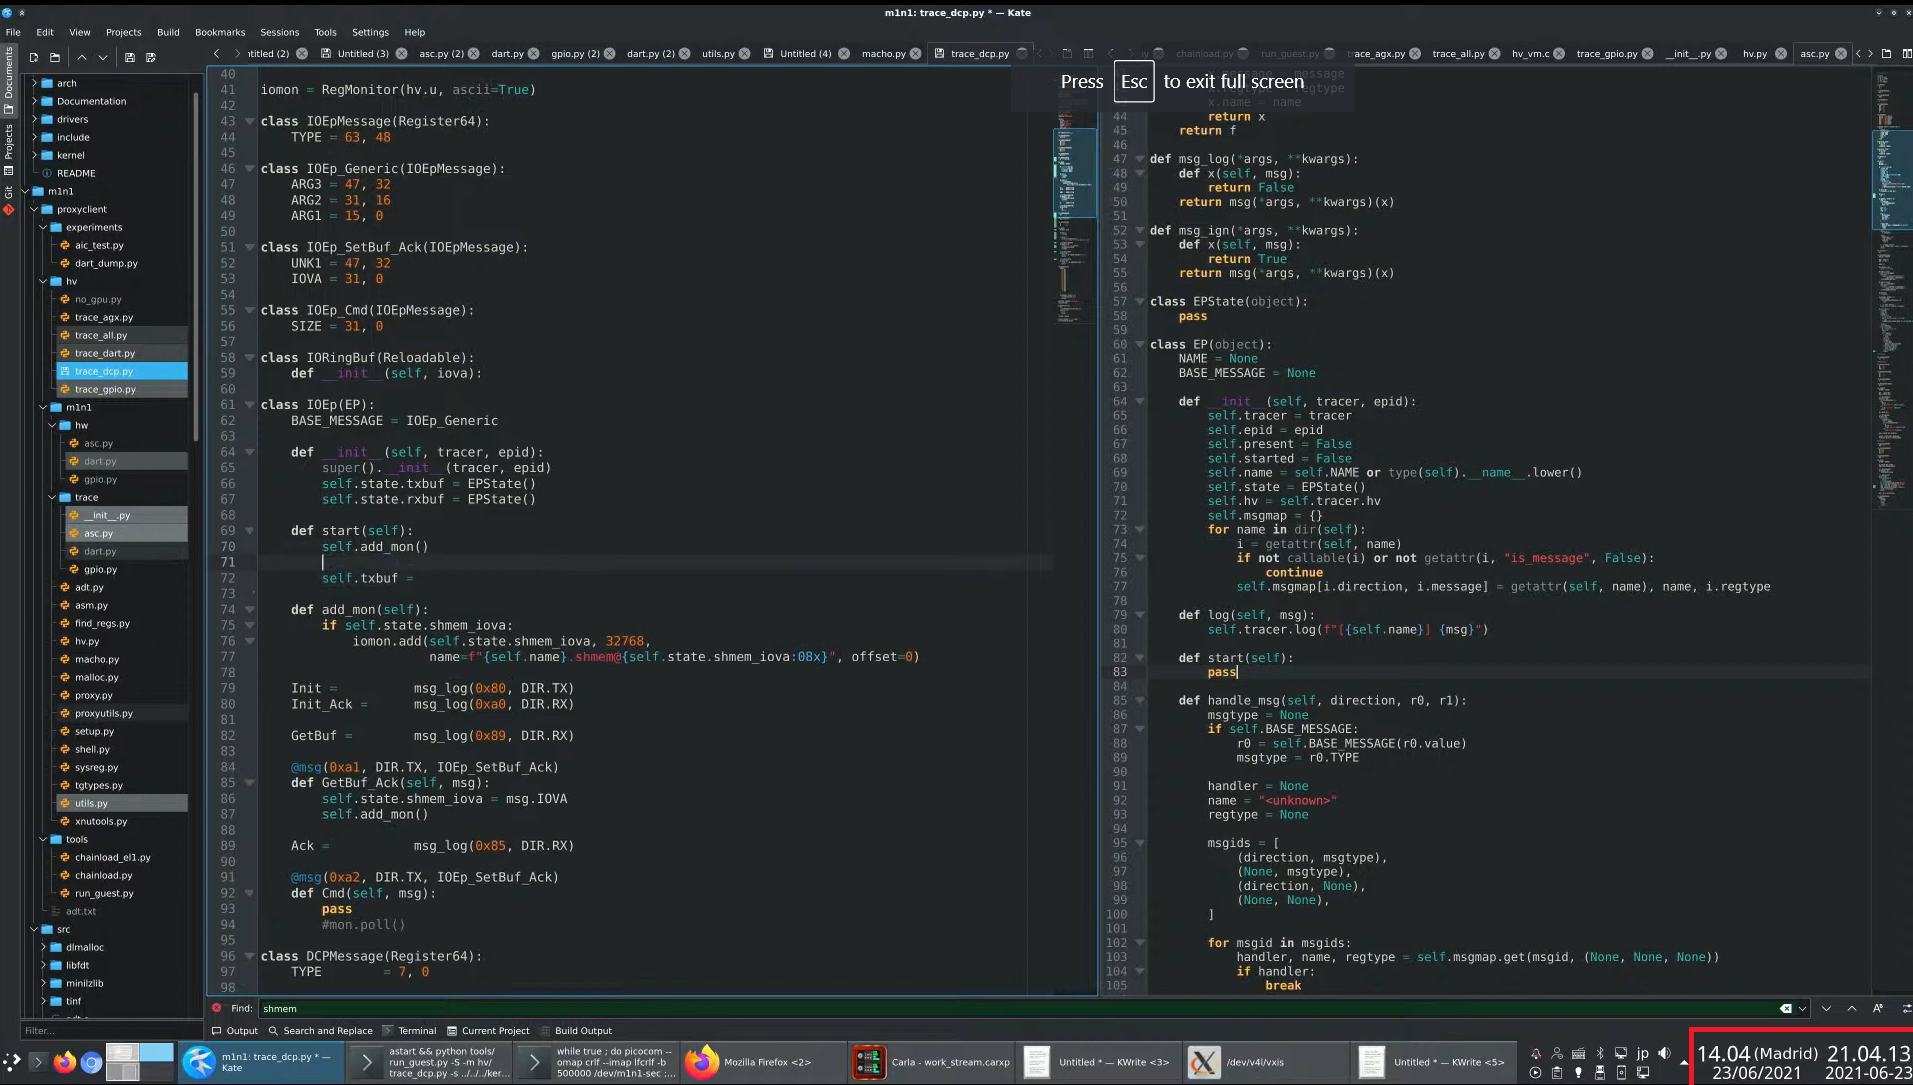This screenshot has width=1913, height=1085.
Task: Click the save as icon
Action: click(x=151, y=57)
